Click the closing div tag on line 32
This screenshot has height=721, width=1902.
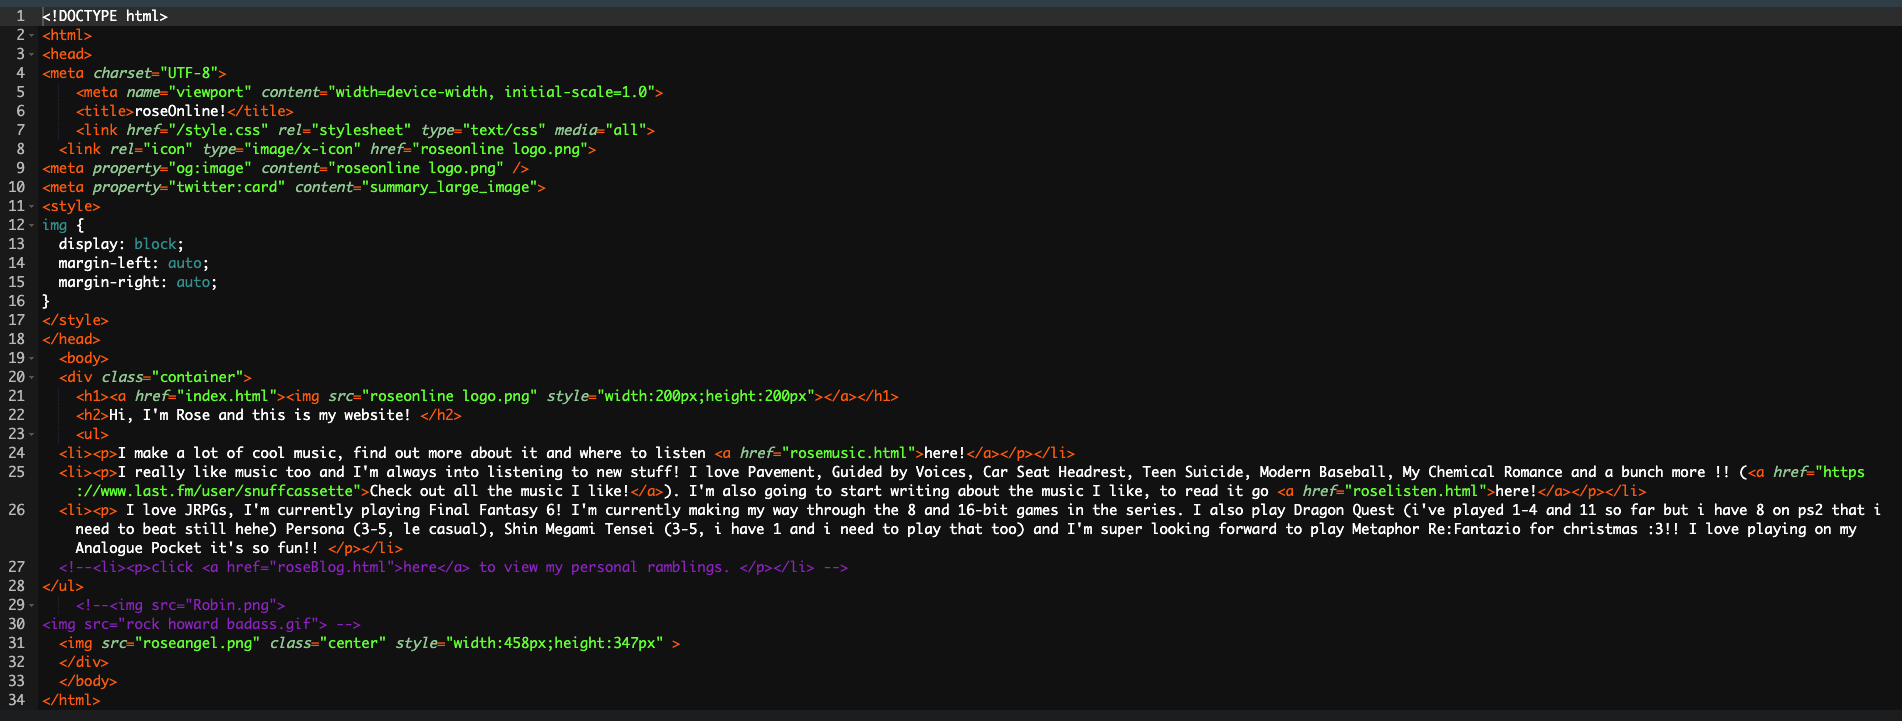coord(84,662)
